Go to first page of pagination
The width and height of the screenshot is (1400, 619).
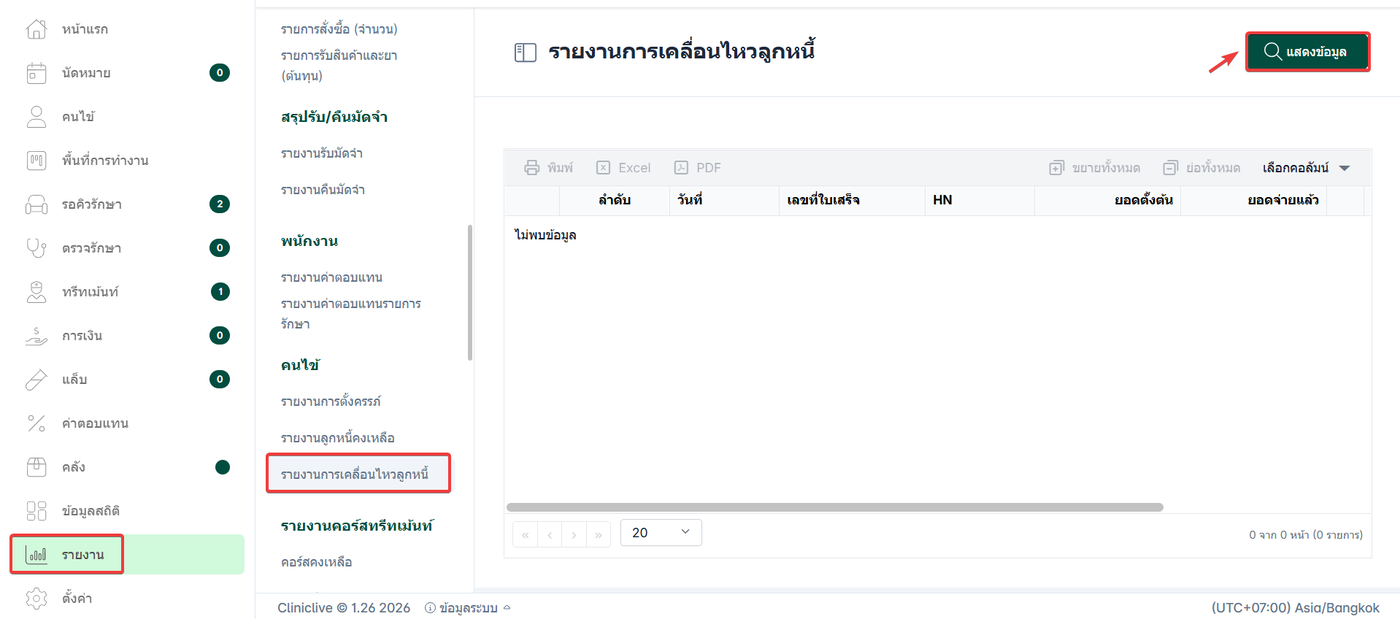(x=525, y=534)
